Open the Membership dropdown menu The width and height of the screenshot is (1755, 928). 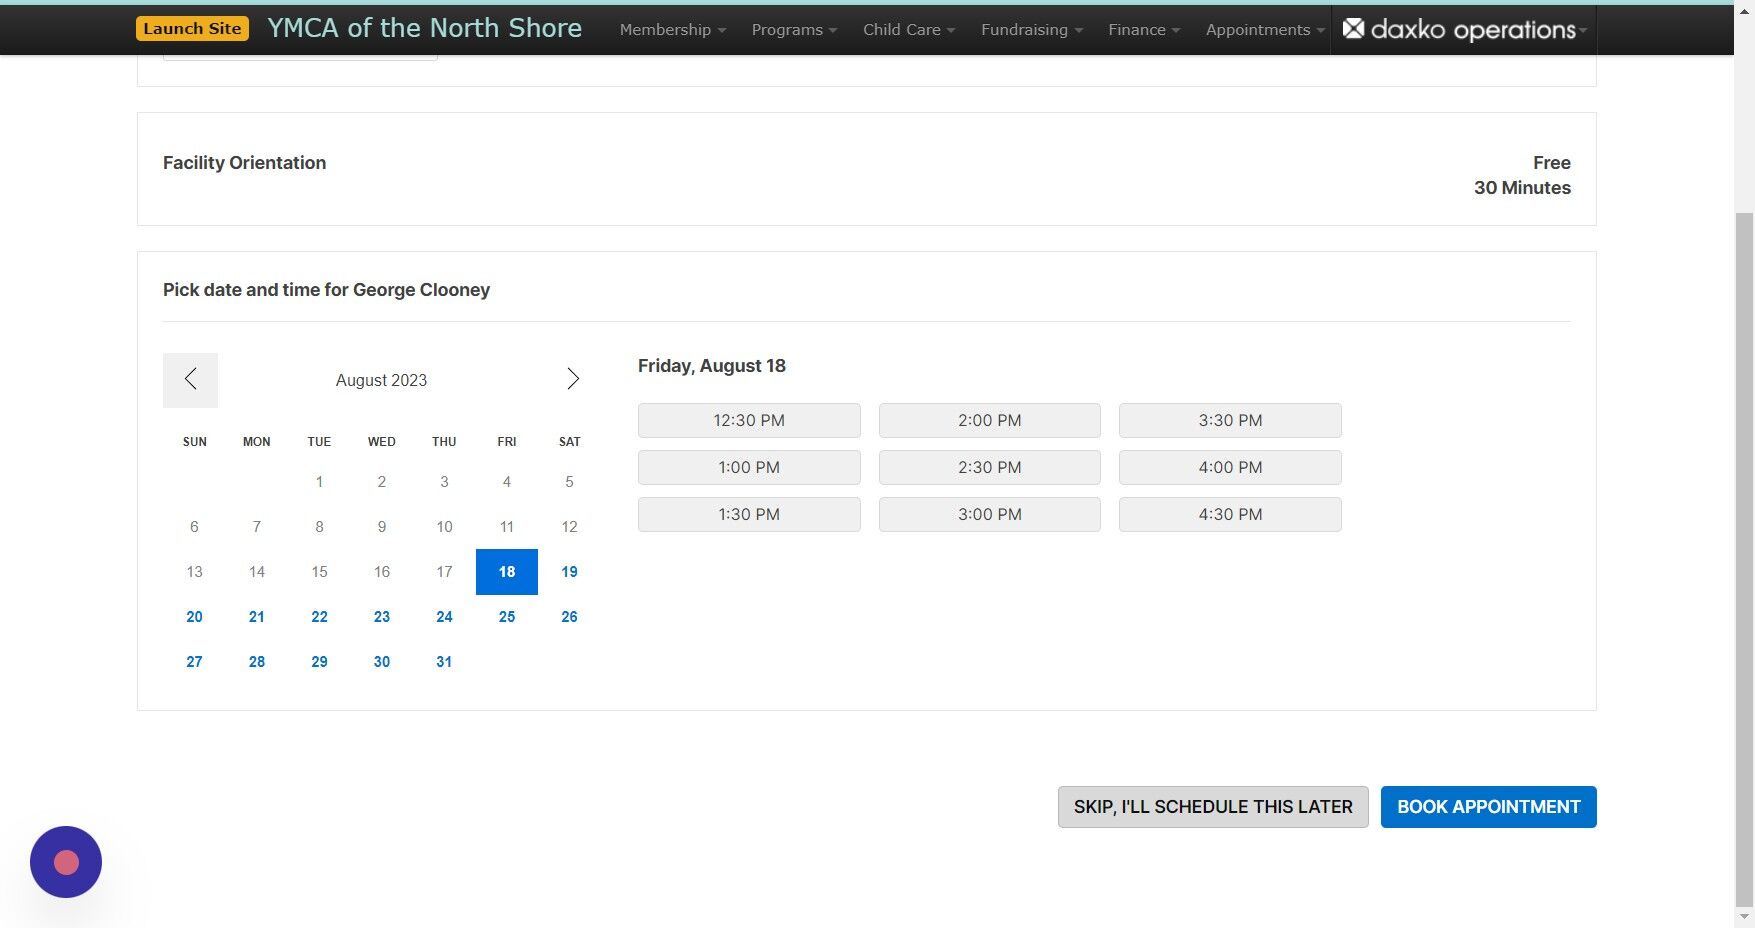(671, 29)
